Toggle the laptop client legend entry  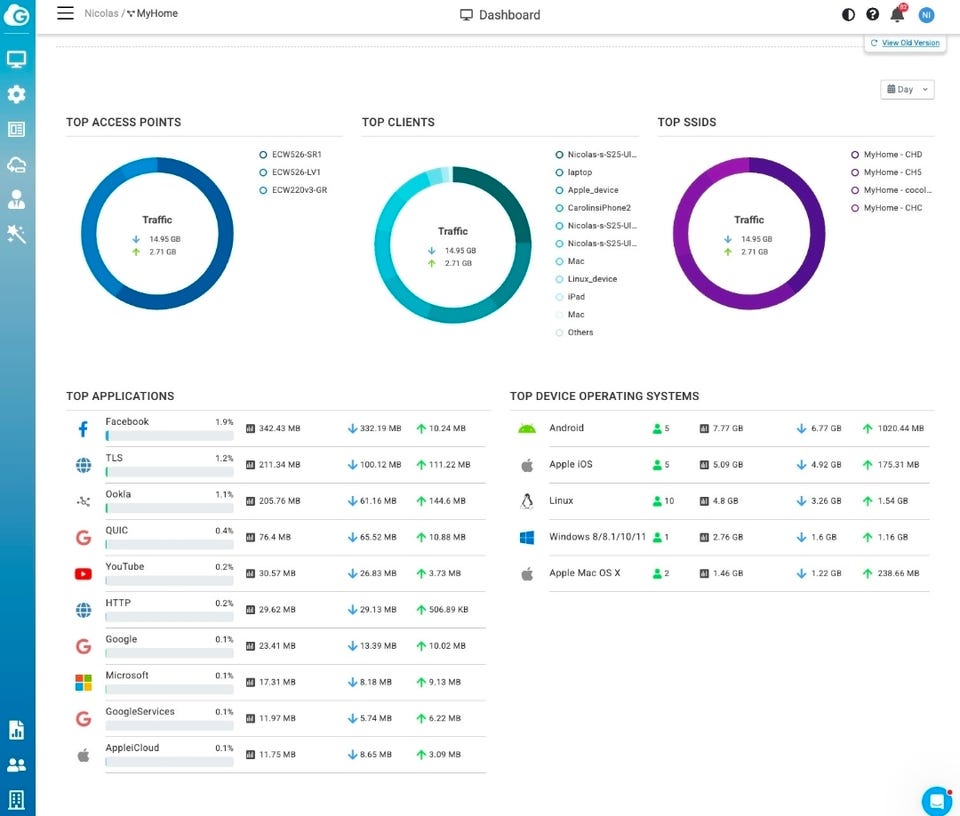pos(574,172)
